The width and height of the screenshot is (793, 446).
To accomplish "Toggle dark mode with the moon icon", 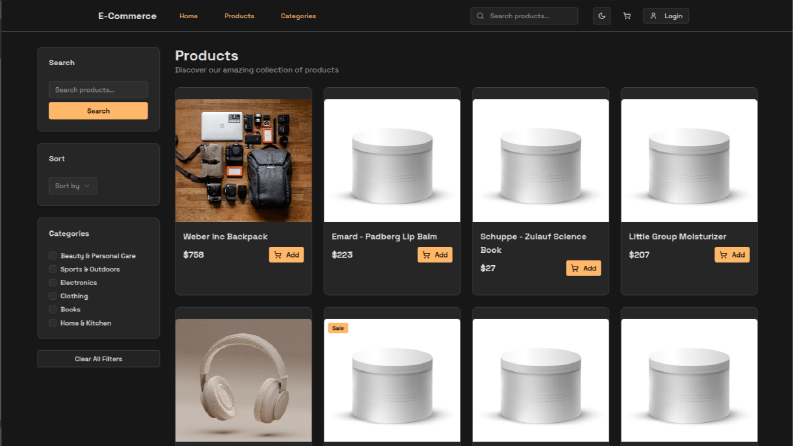I will pos(602,16).
